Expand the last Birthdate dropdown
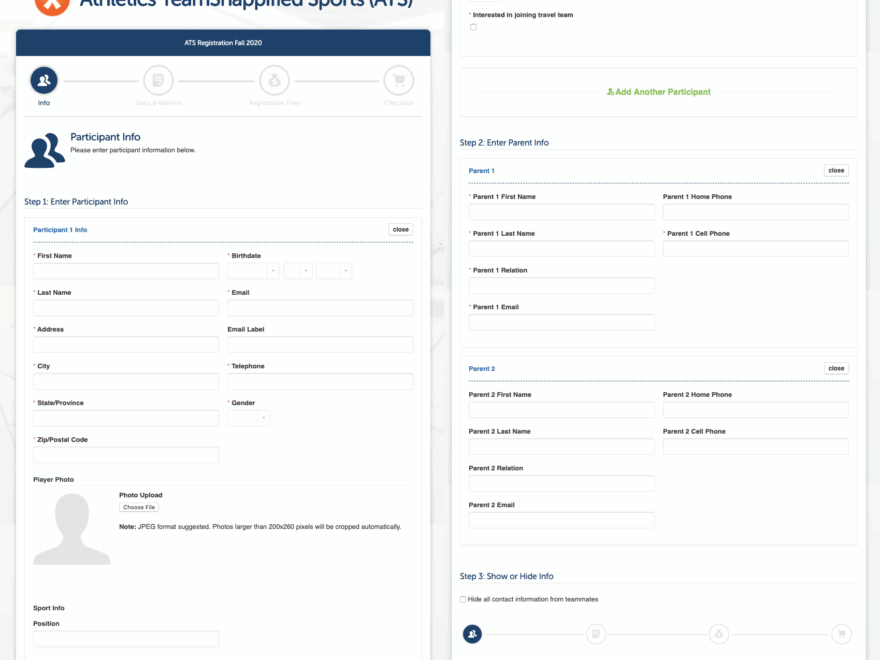Screen dimensions: 880x660 (x=334, y=271)
